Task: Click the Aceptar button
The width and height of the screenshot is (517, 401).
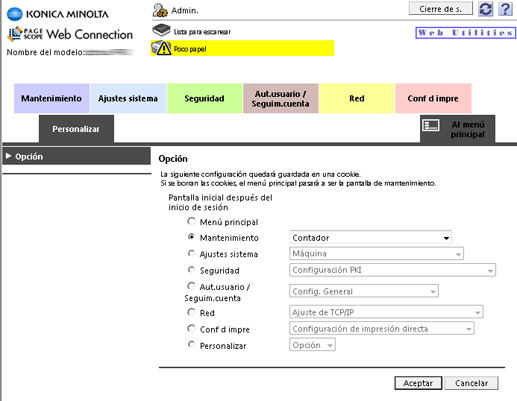Action: pyautogui.click(x=418, y=383)
